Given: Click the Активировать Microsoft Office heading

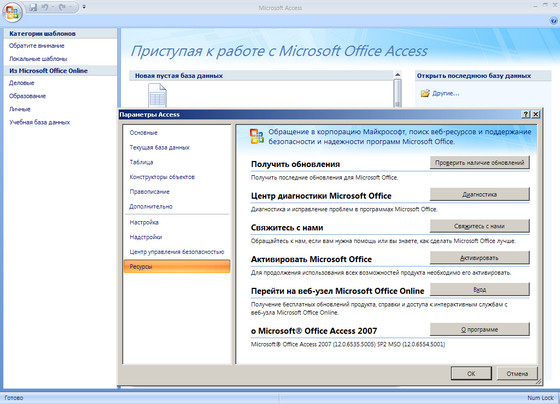Looking at the screenshot, I should point(311,259).
